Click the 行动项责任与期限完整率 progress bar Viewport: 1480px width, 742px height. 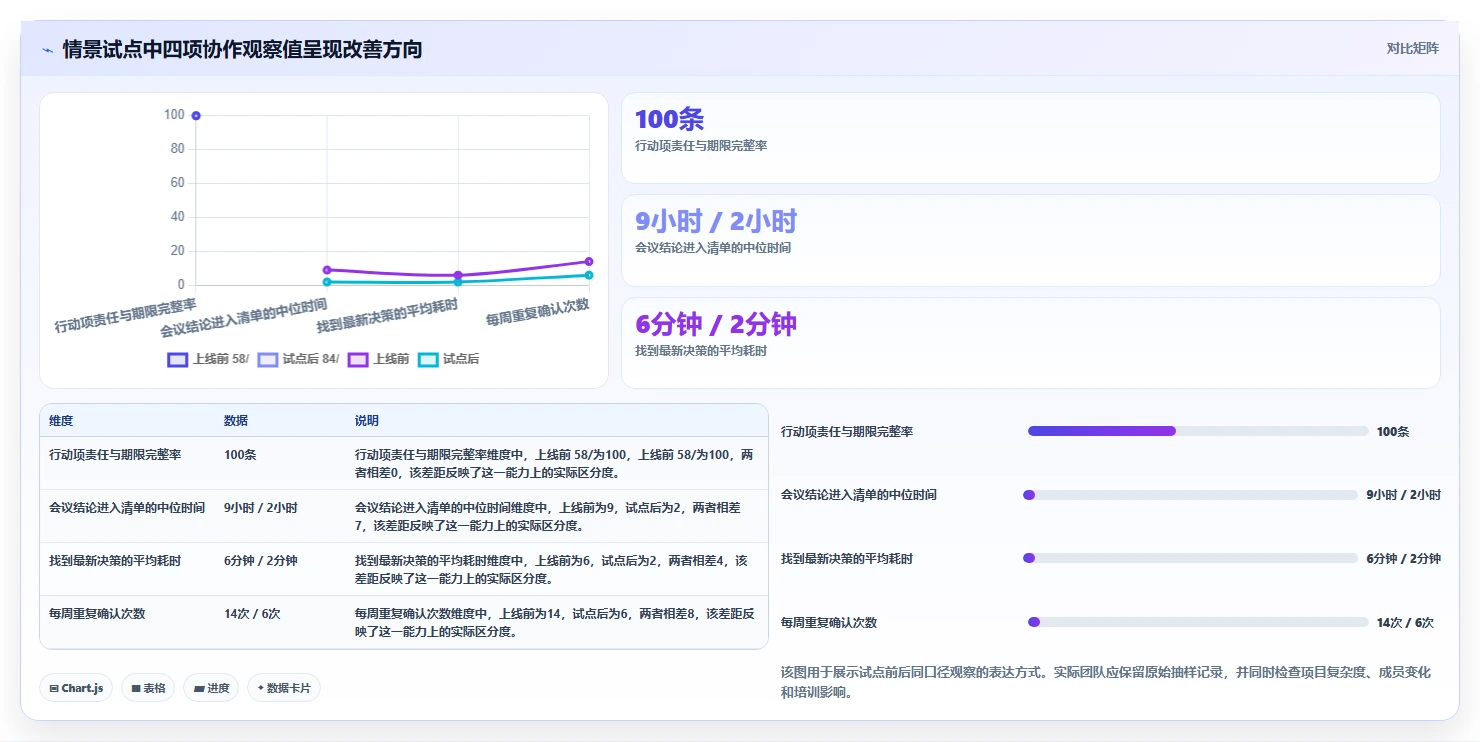pyautogui.click(x=1198, y=431)
